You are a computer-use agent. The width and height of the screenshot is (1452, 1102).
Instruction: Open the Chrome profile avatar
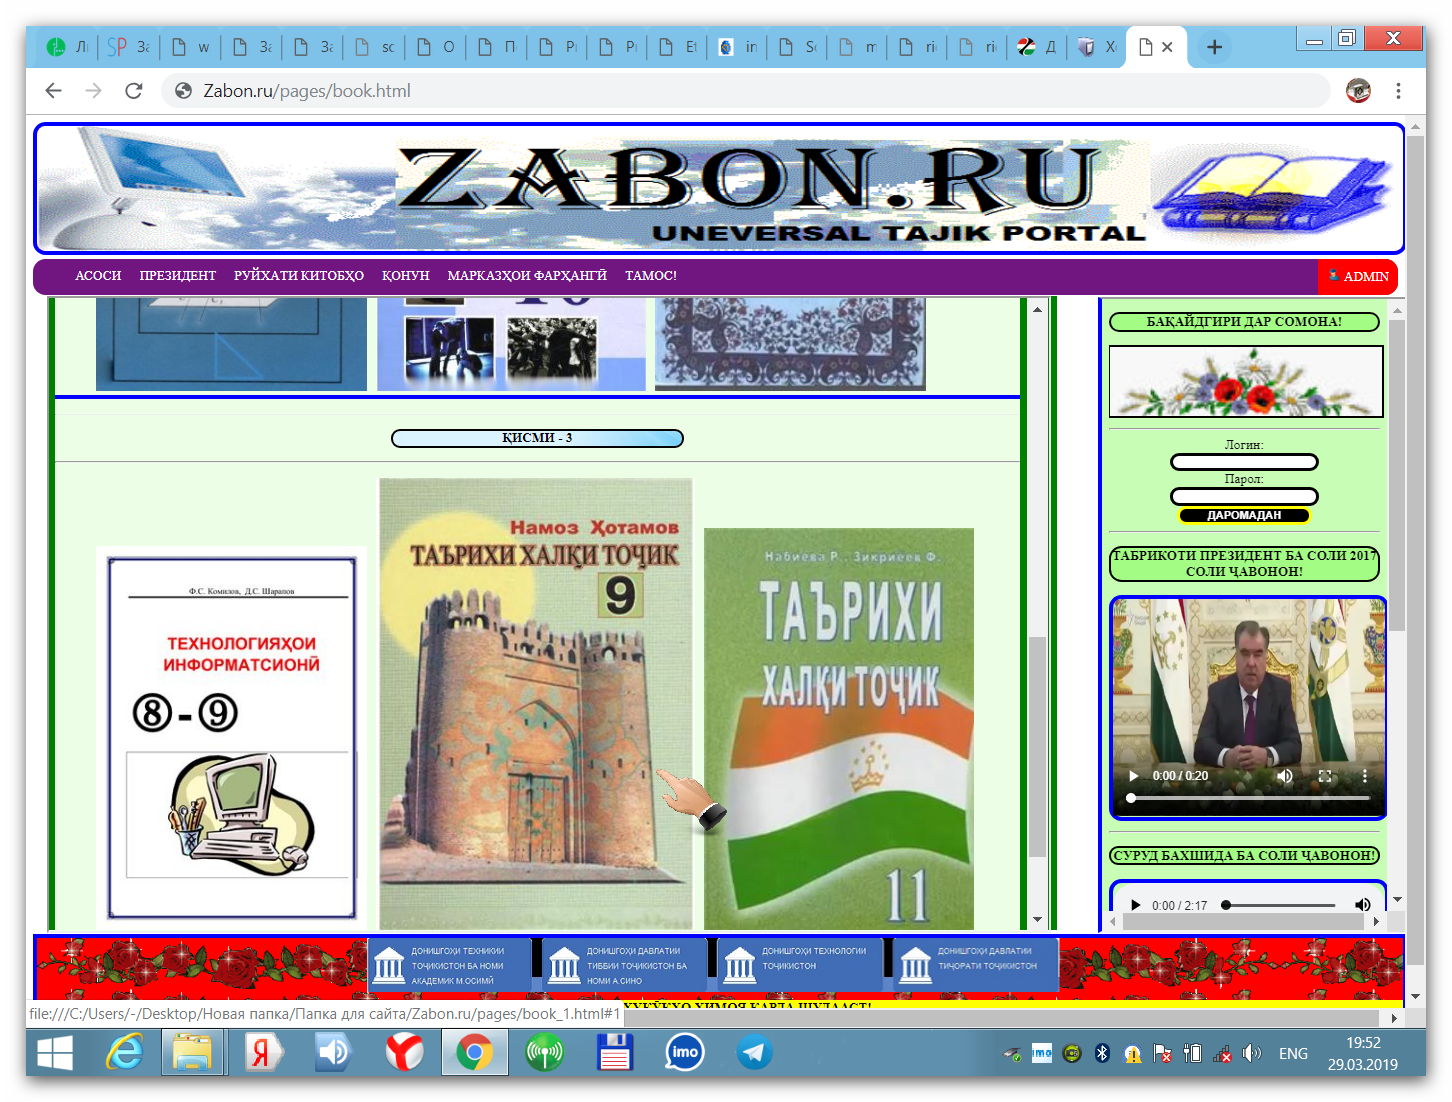[x=1358, y=91]
